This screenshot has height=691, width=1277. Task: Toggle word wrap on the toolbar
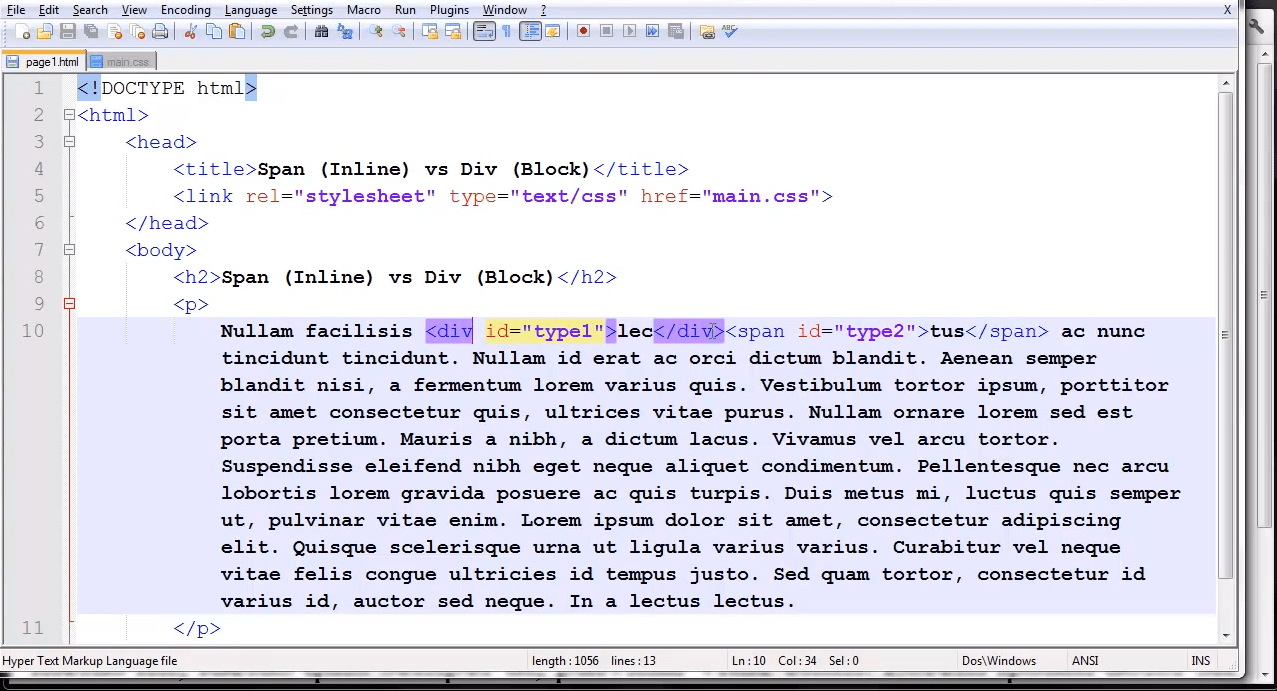(483, 31)
